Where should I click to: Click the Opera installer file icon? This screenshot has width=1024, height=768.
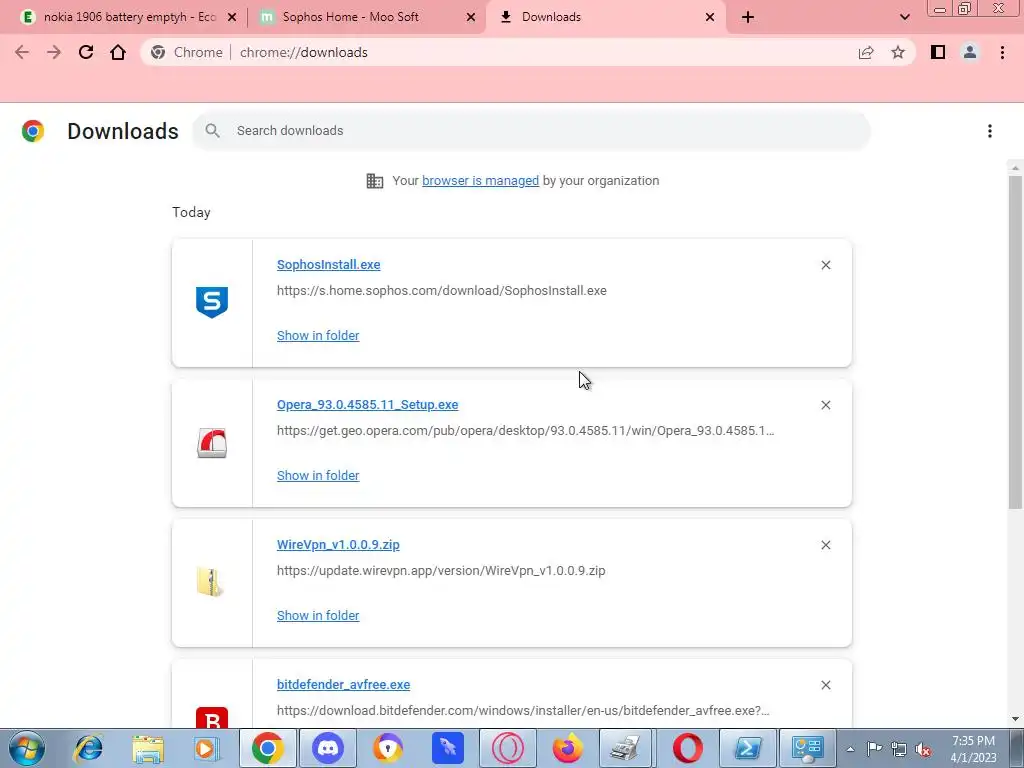coord(212,443)
